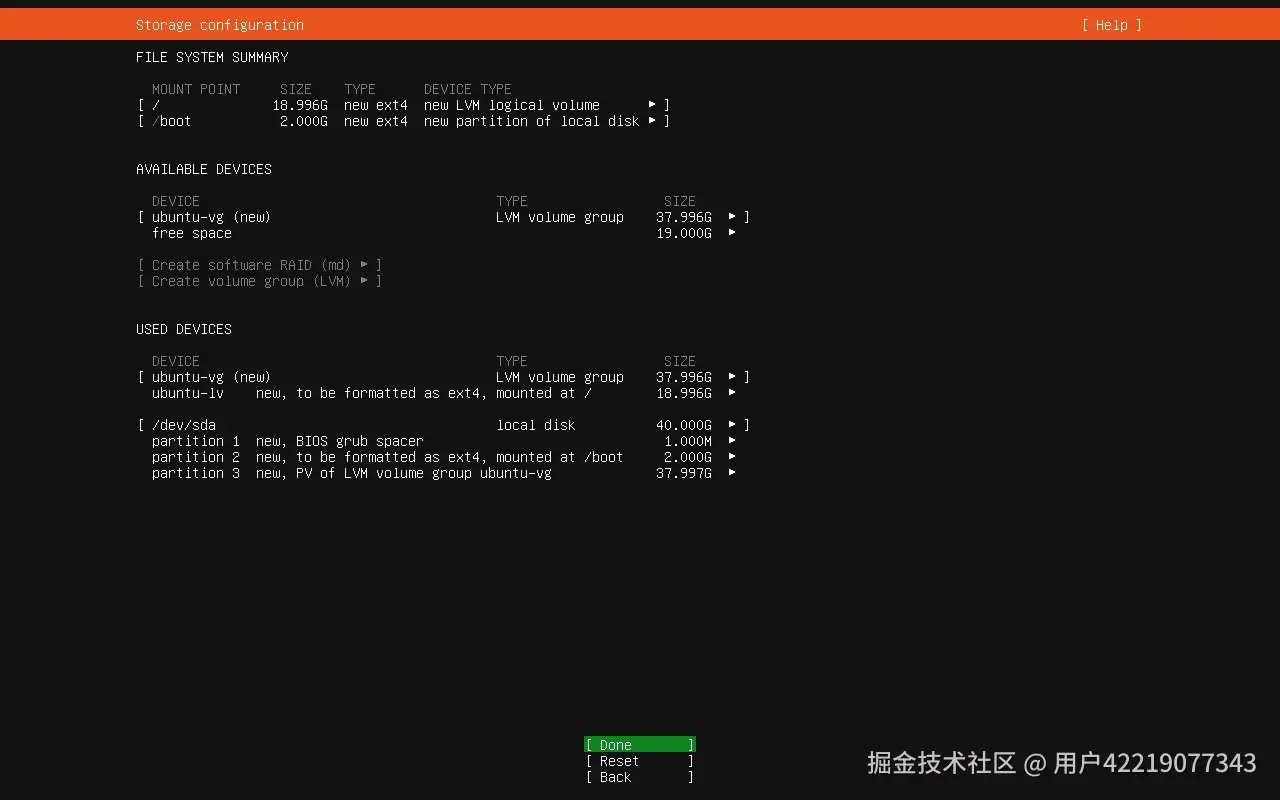Select Create volume group (LVM)
This screenshot has width=1280, height=800.
point(259,281)
